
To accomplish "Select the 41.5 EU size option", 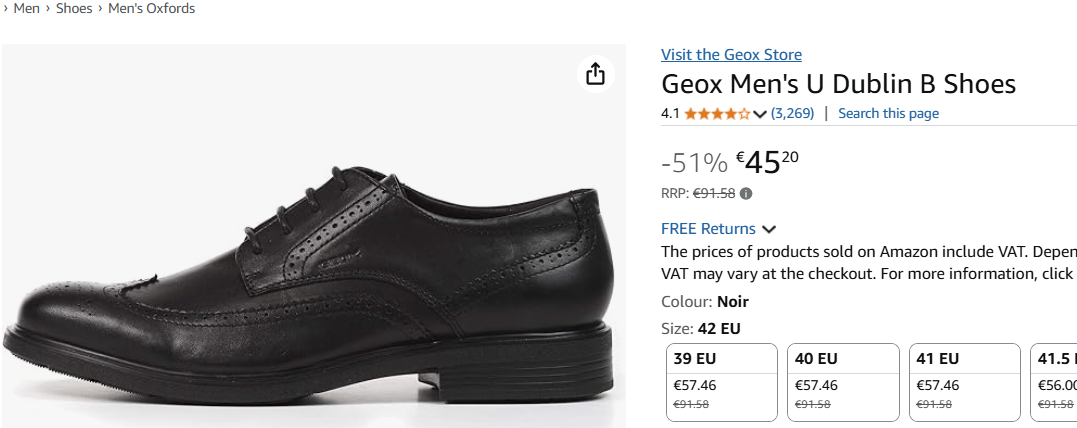I will 1054,382.
